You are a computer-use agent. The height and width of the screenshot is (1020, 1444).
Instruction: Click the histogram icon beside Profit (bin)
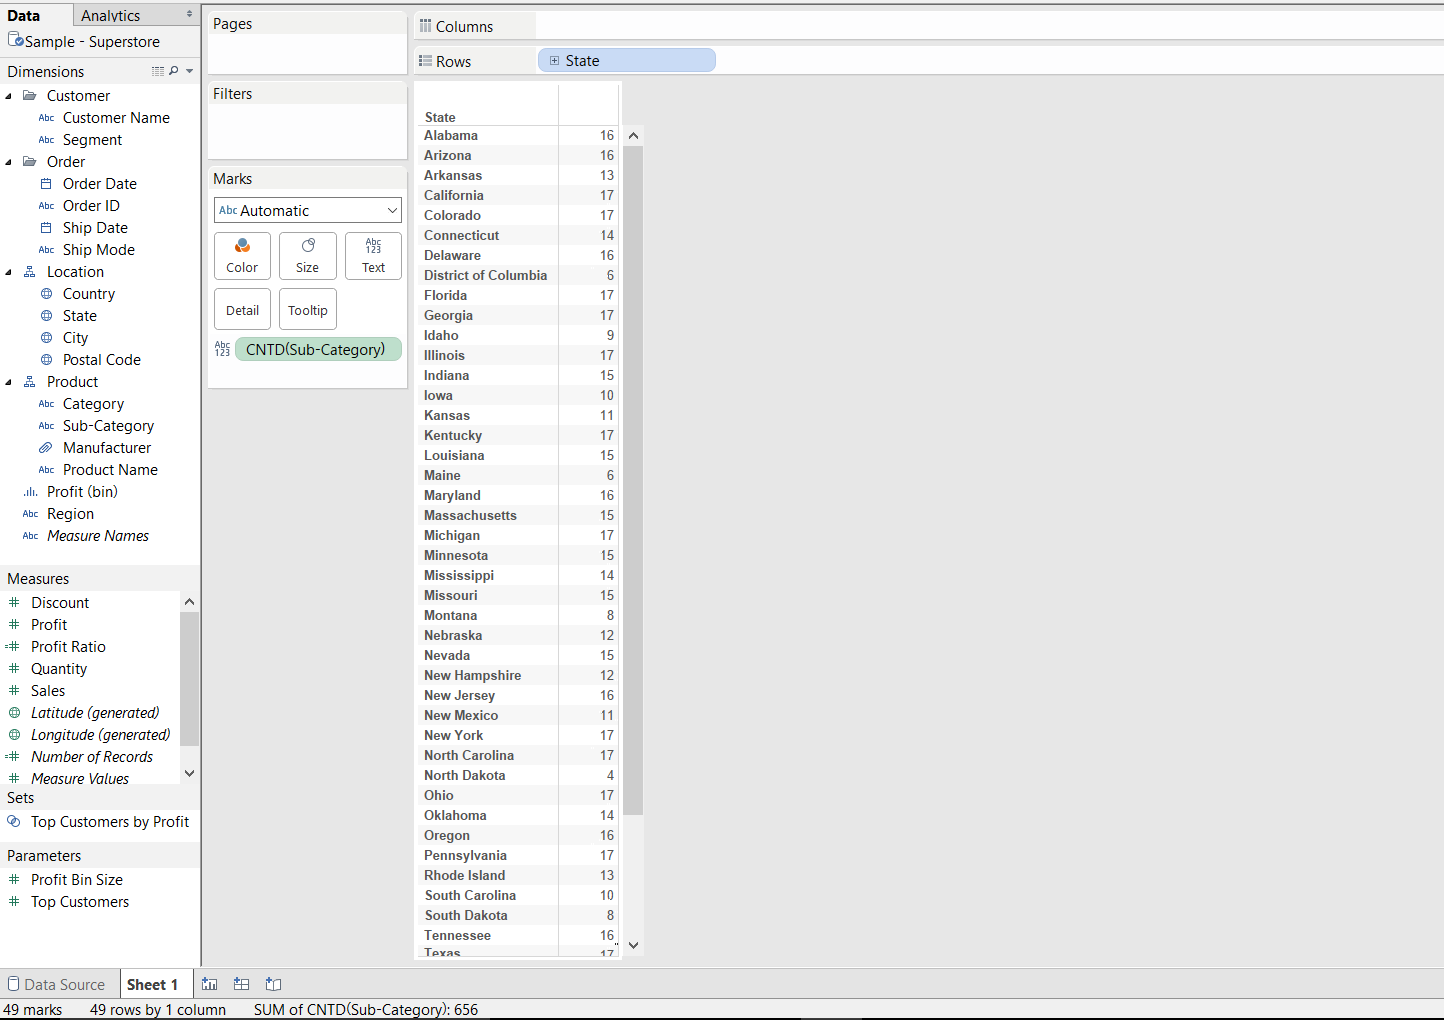click(x=30, y=492)
